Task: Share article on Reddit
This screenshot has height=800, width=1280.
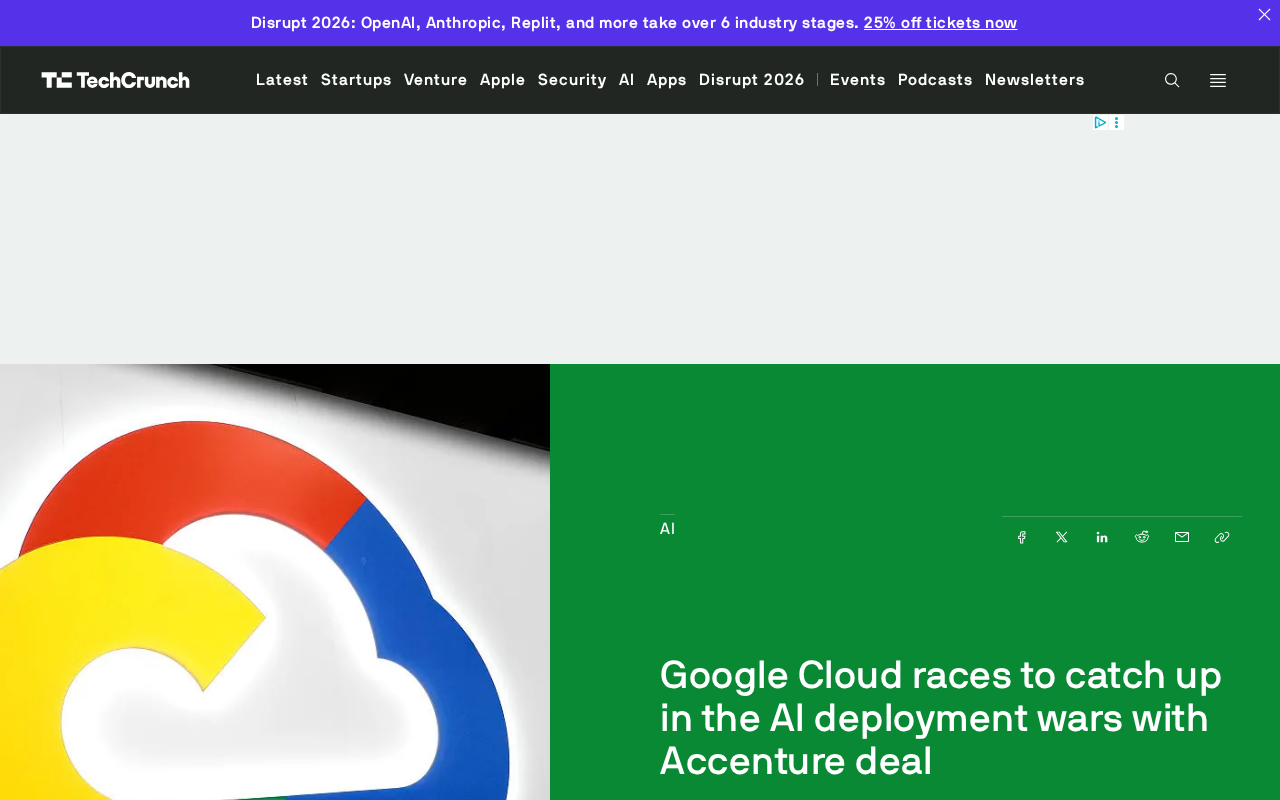Action: 1142,537
